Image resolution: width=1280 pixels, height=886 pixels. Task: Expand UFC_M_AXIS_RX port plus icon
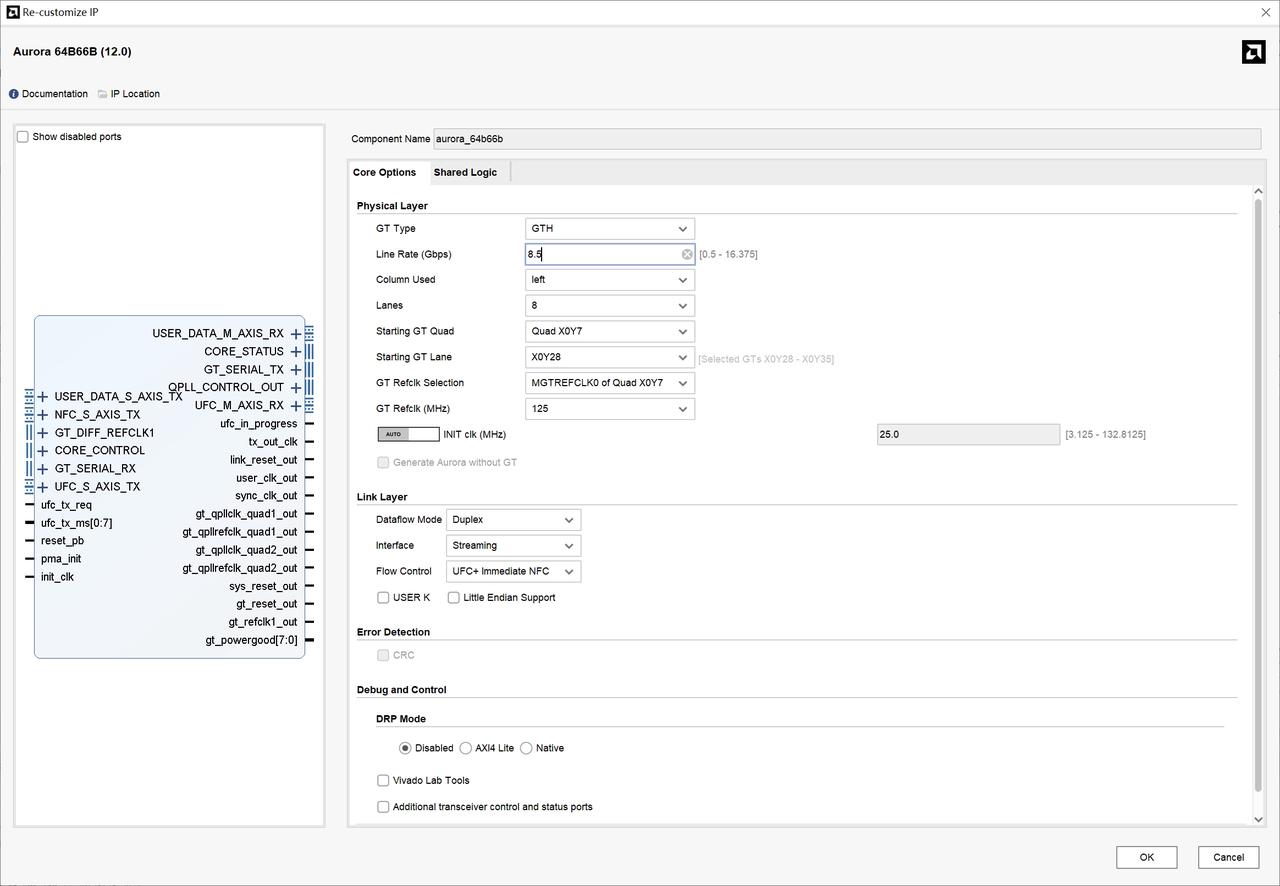tap(296, 406)
